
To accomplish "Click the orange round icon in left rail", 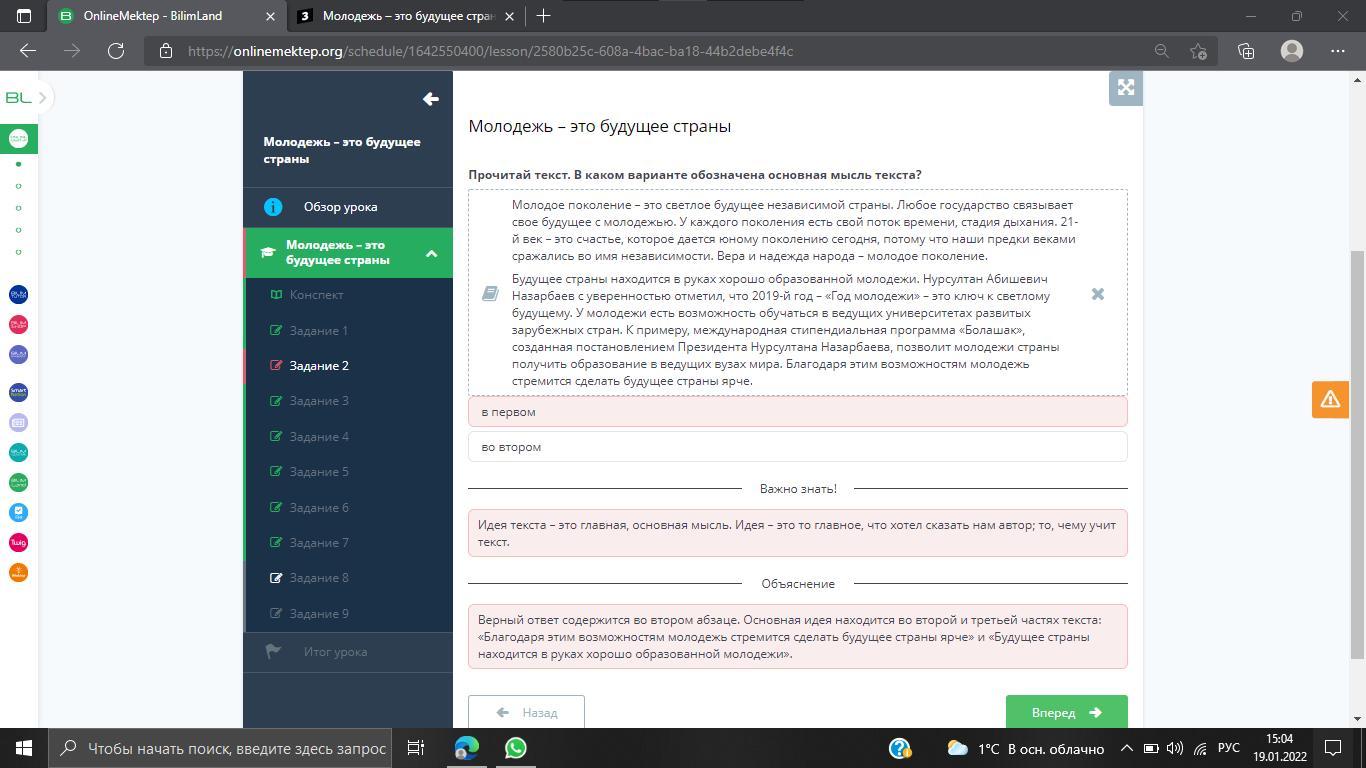I will [x=18, y=572].
